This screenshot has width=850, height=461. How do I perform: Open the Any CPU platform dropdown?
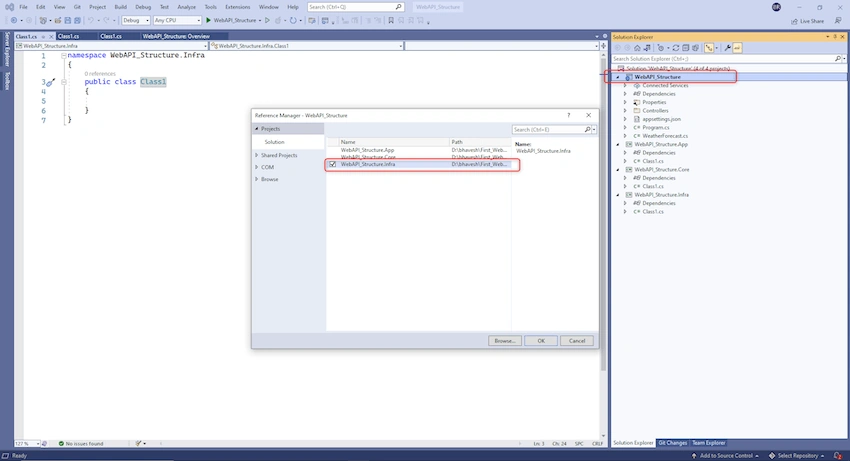coord(177,21)
